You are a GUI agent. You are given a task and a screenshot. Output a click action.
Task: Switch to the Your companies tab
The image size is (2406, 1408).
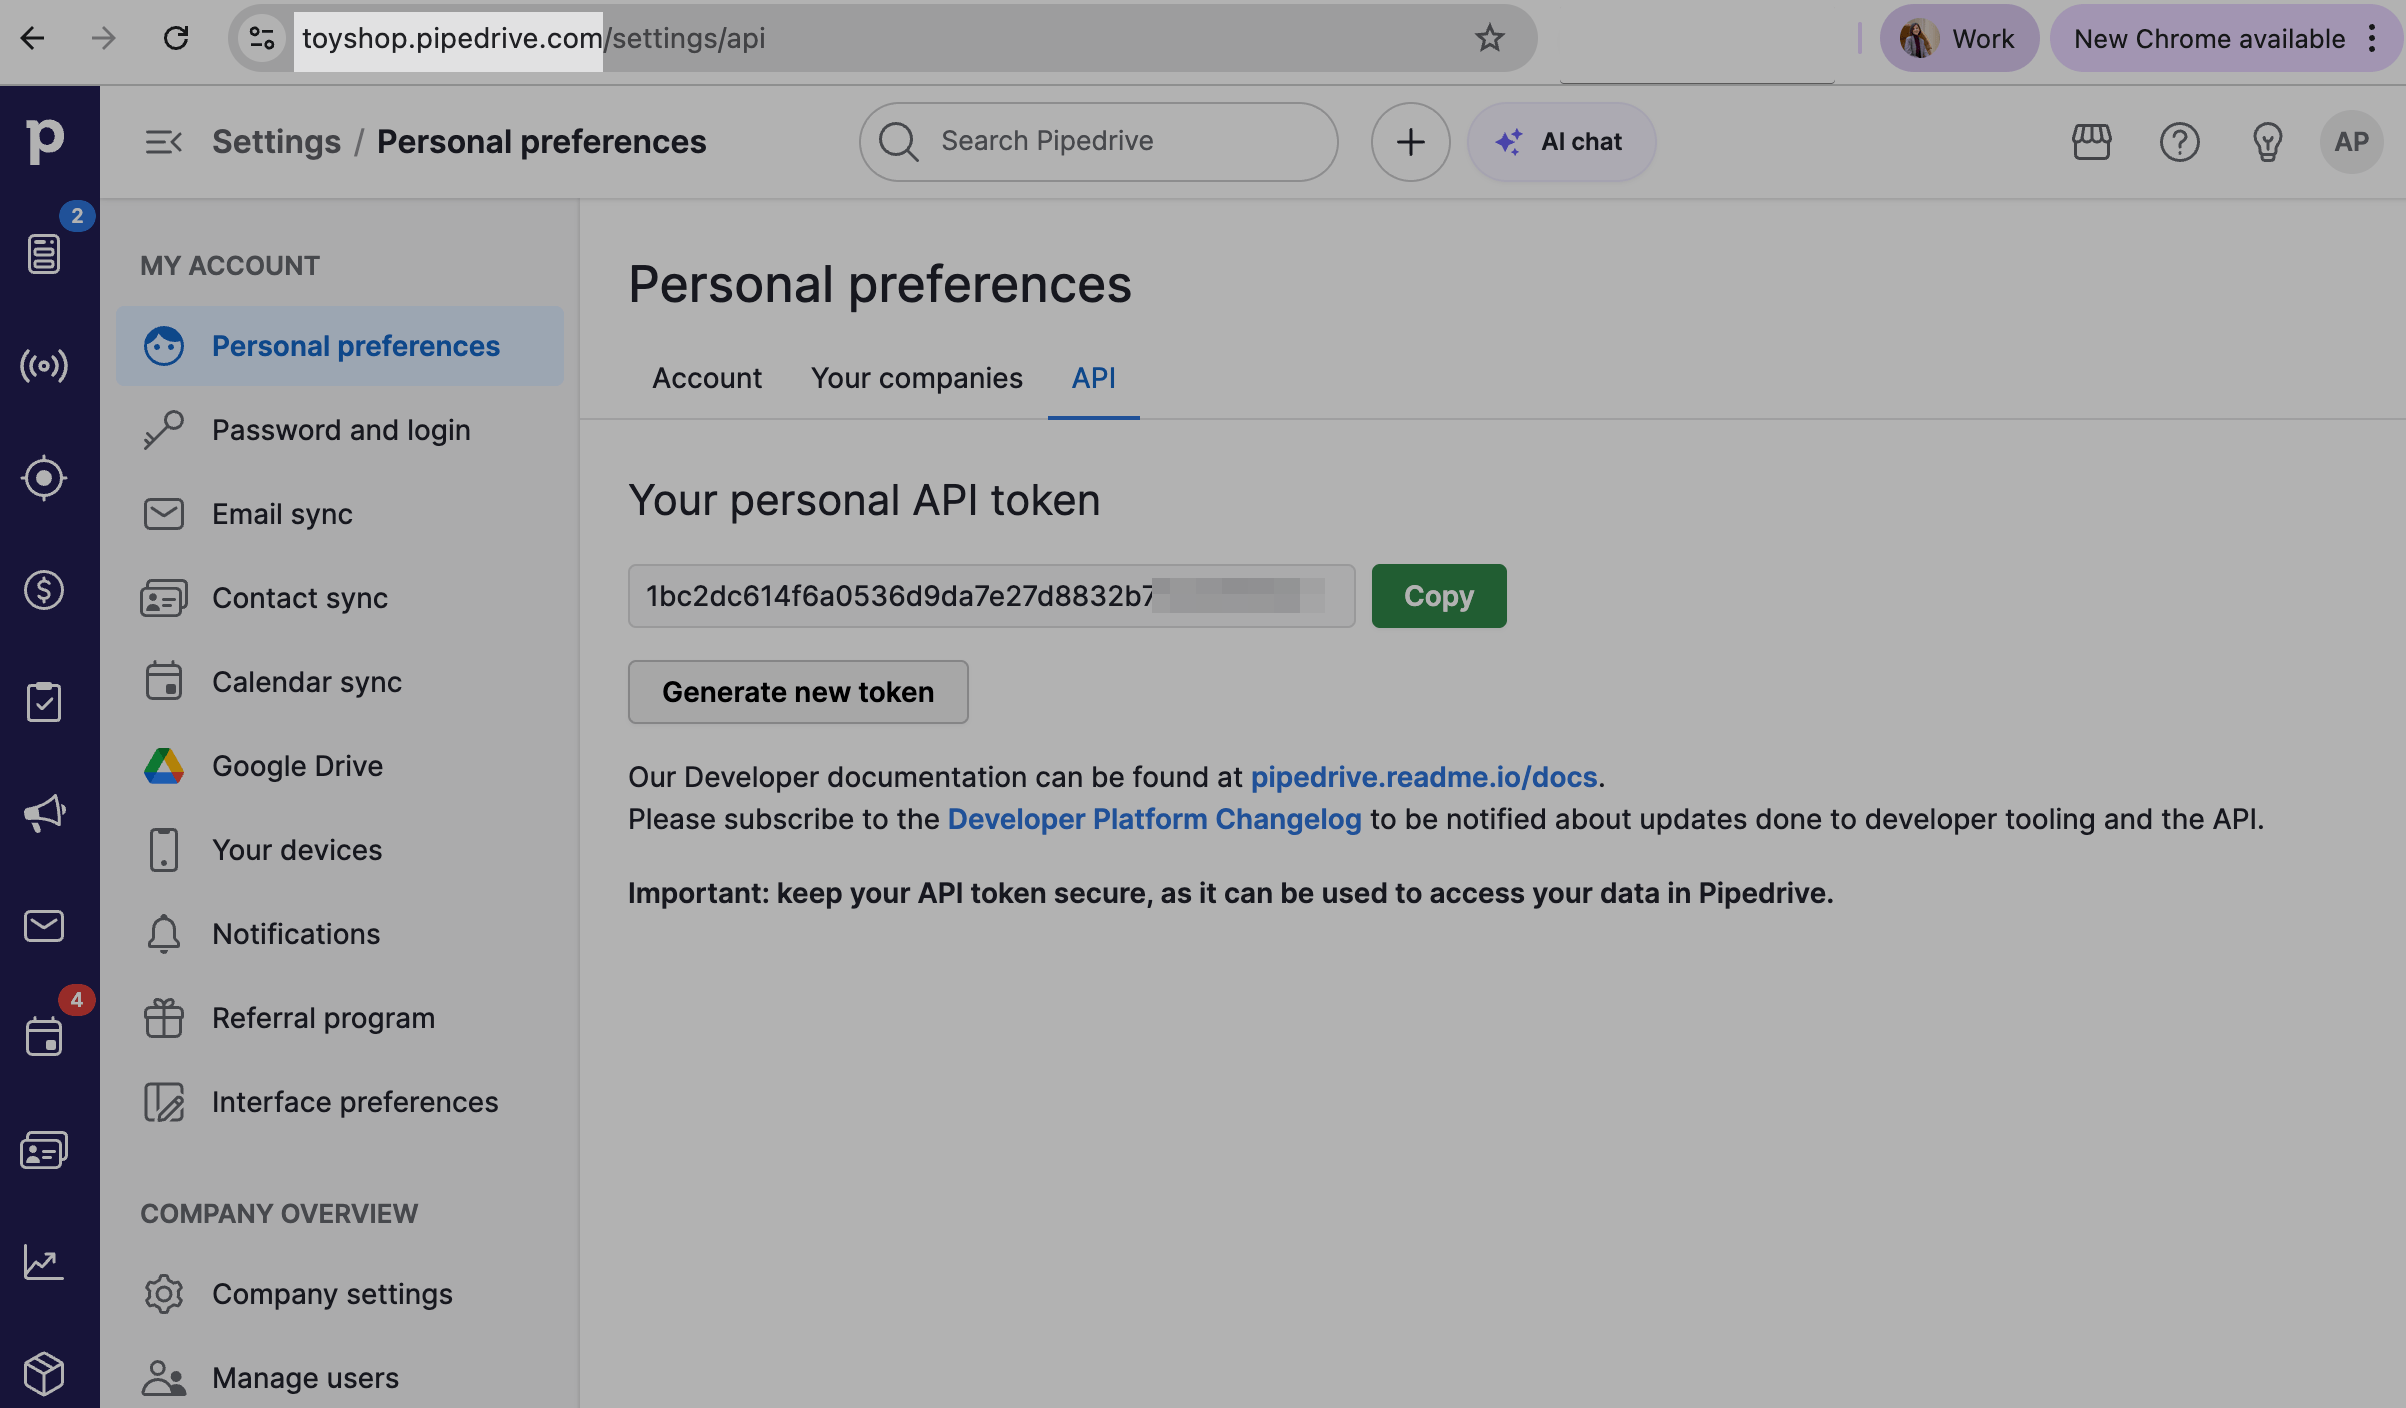tap(916, 378)
